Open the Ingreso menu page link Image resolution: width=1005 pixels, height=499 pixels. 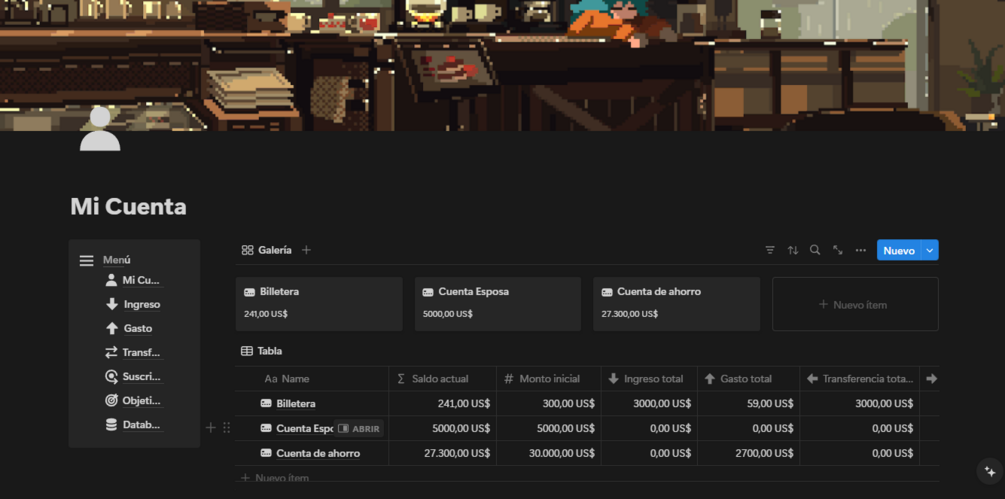pyautogui.click(x=142, y=304)
